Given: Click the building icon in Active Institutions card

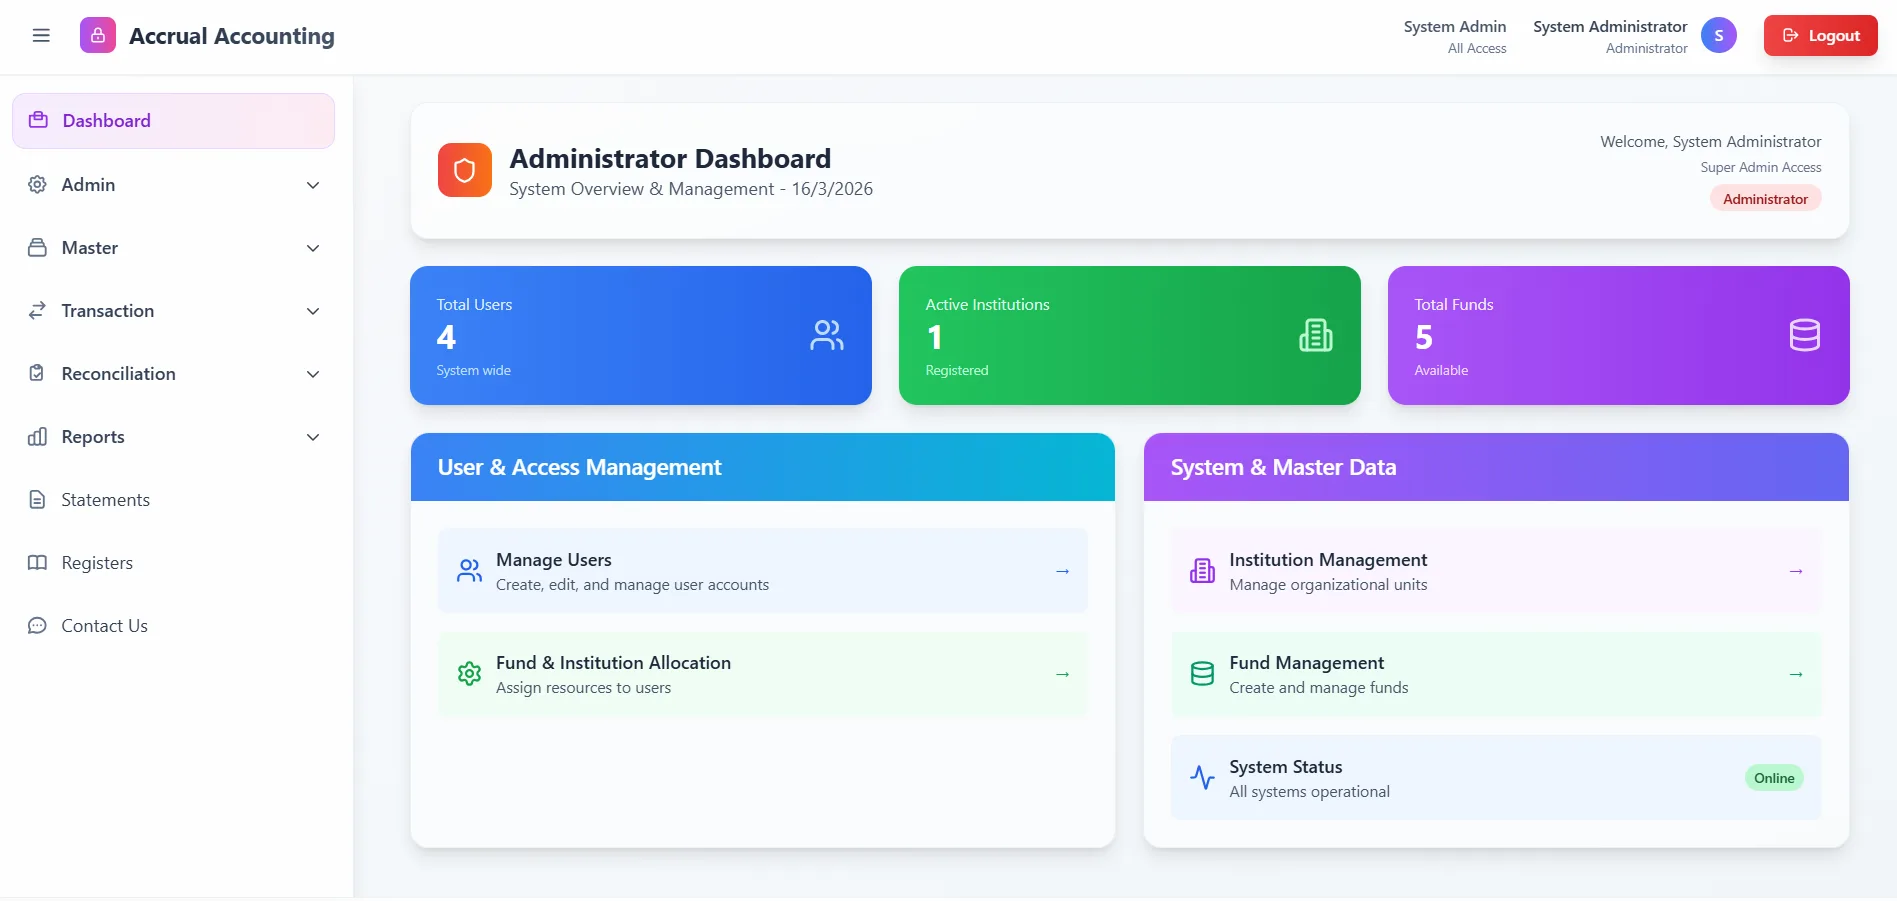Looking at the screenshot, I should pyautogui.click(x=1315, y=335).
